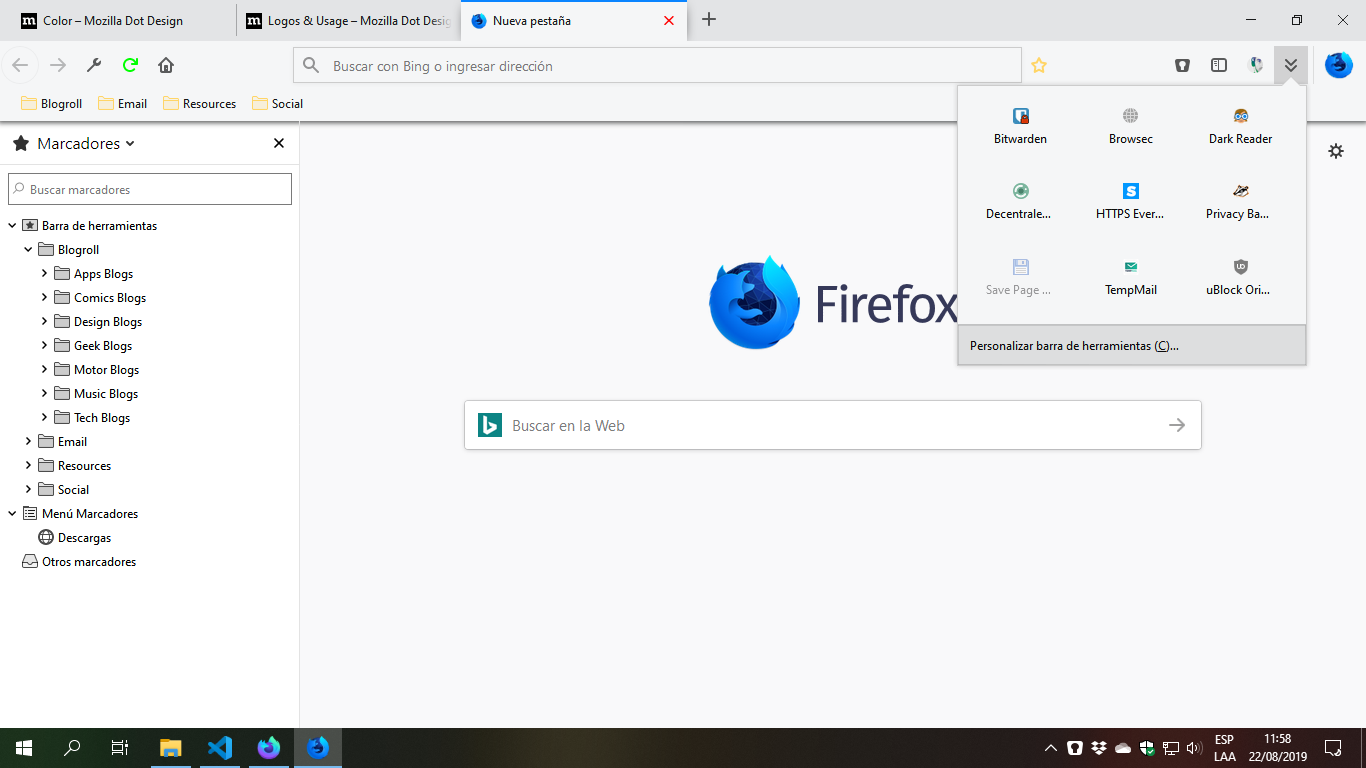Open the Firefox menu button with the blue globe
This screenshot has width=1366, height=768.
(1339, 65)
